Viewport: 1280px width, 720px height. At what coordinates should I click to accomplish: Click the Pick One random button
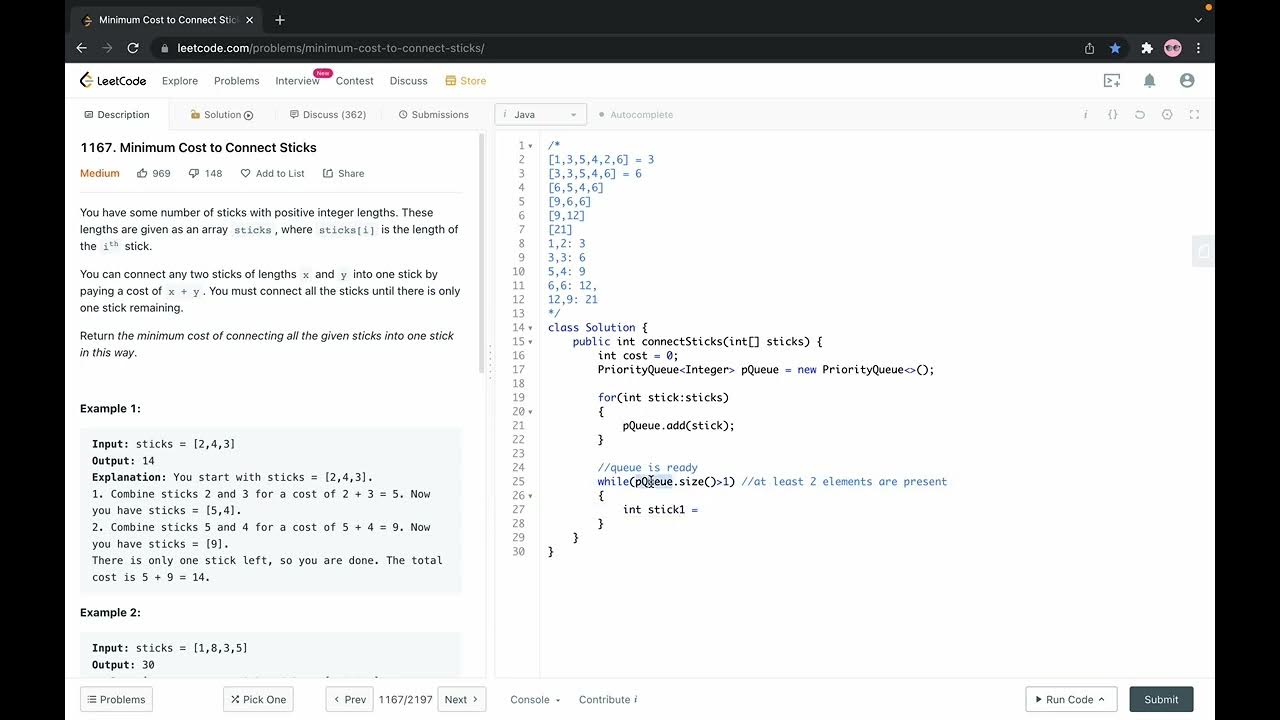[x=258, y=700]
